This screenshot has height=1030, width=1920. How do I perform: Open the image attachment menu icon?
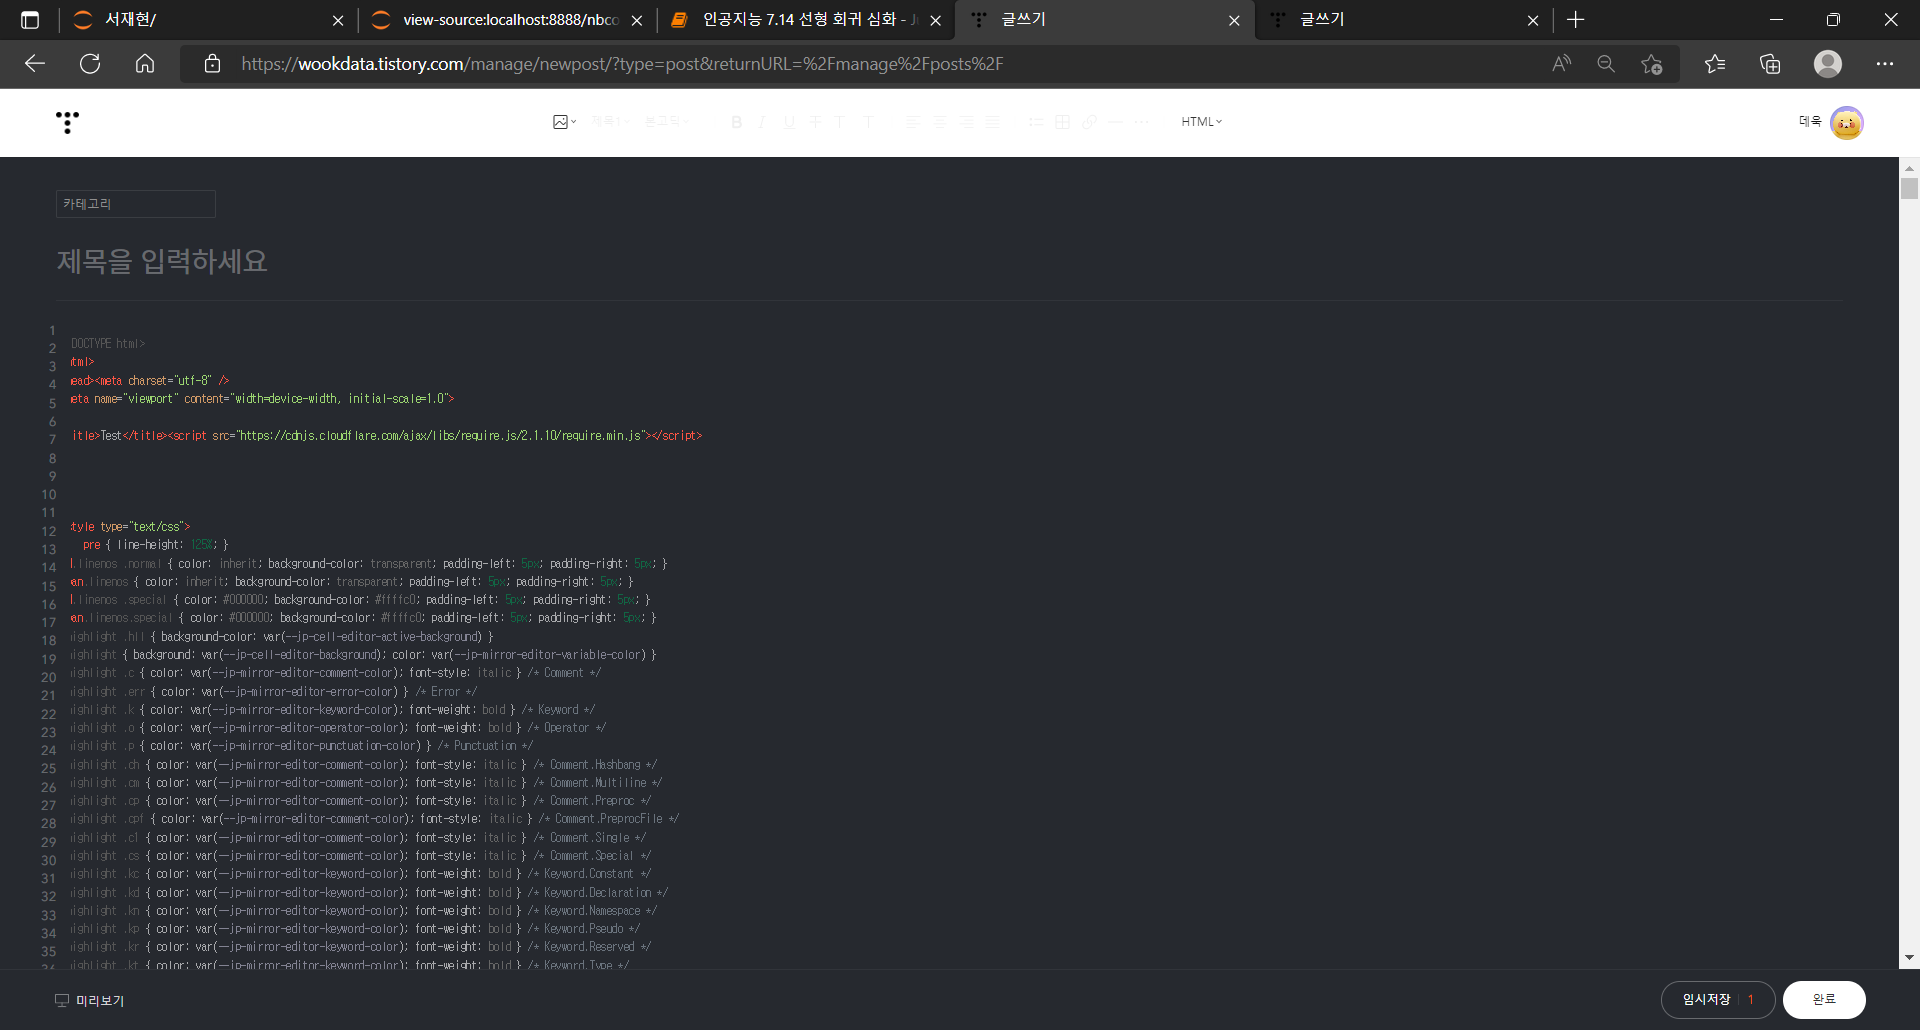[x=564, y=122]
